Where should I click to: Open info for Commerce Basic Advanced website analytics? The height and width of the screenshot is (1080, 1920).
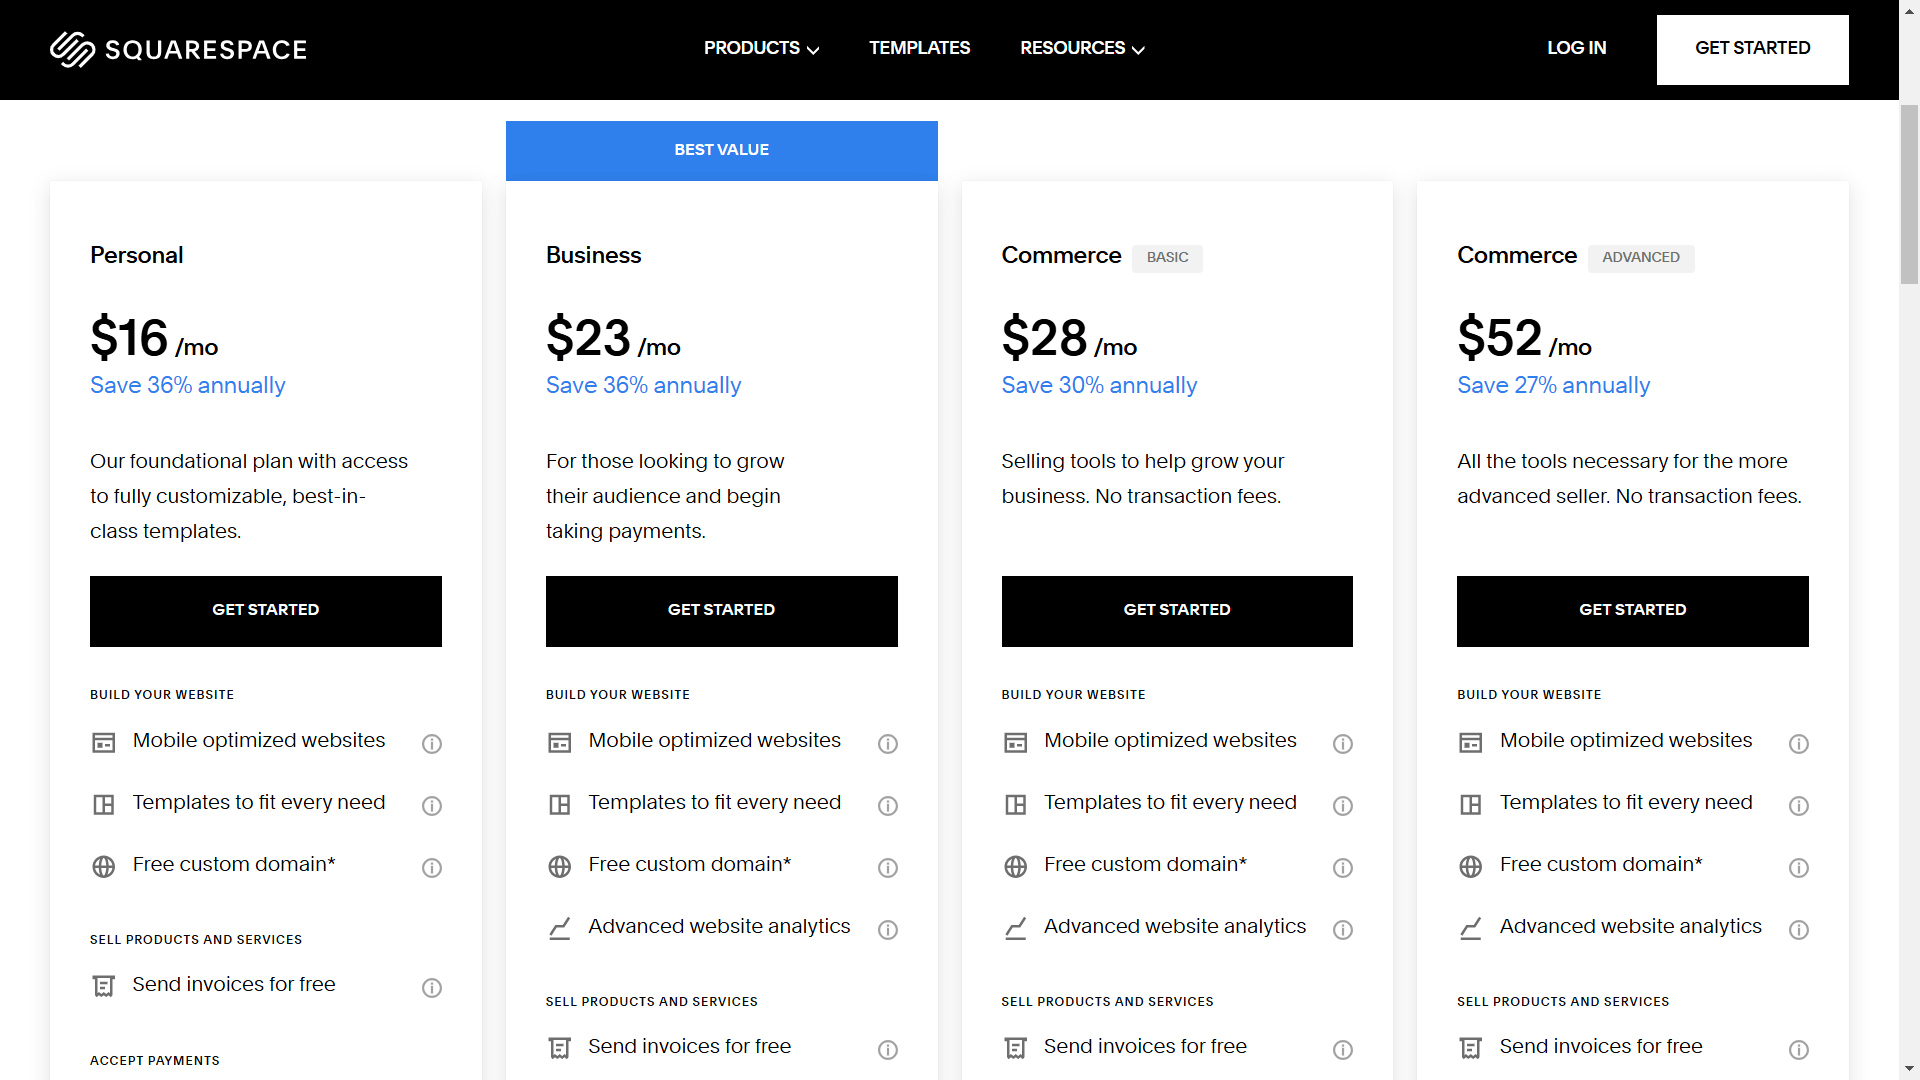coord(1342,929)
